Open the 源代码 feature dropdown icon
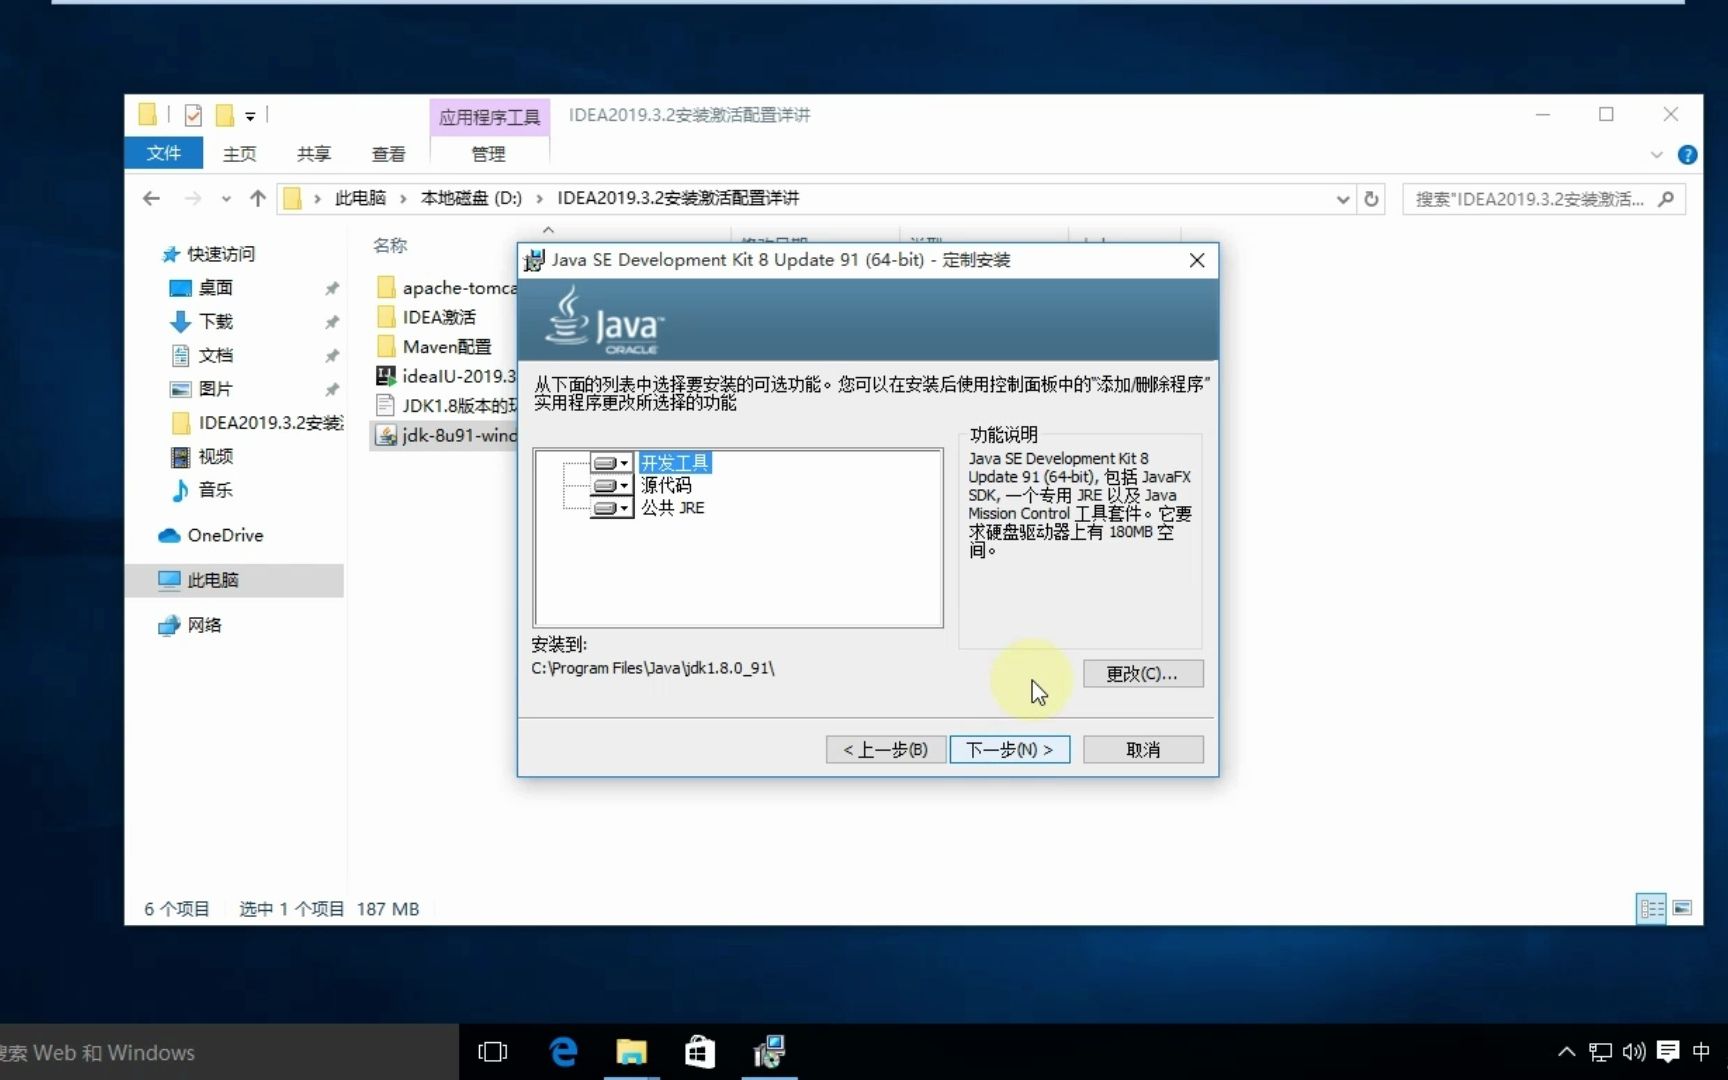This screenshot has height=1080, width=1728. [x=611, y=486]
